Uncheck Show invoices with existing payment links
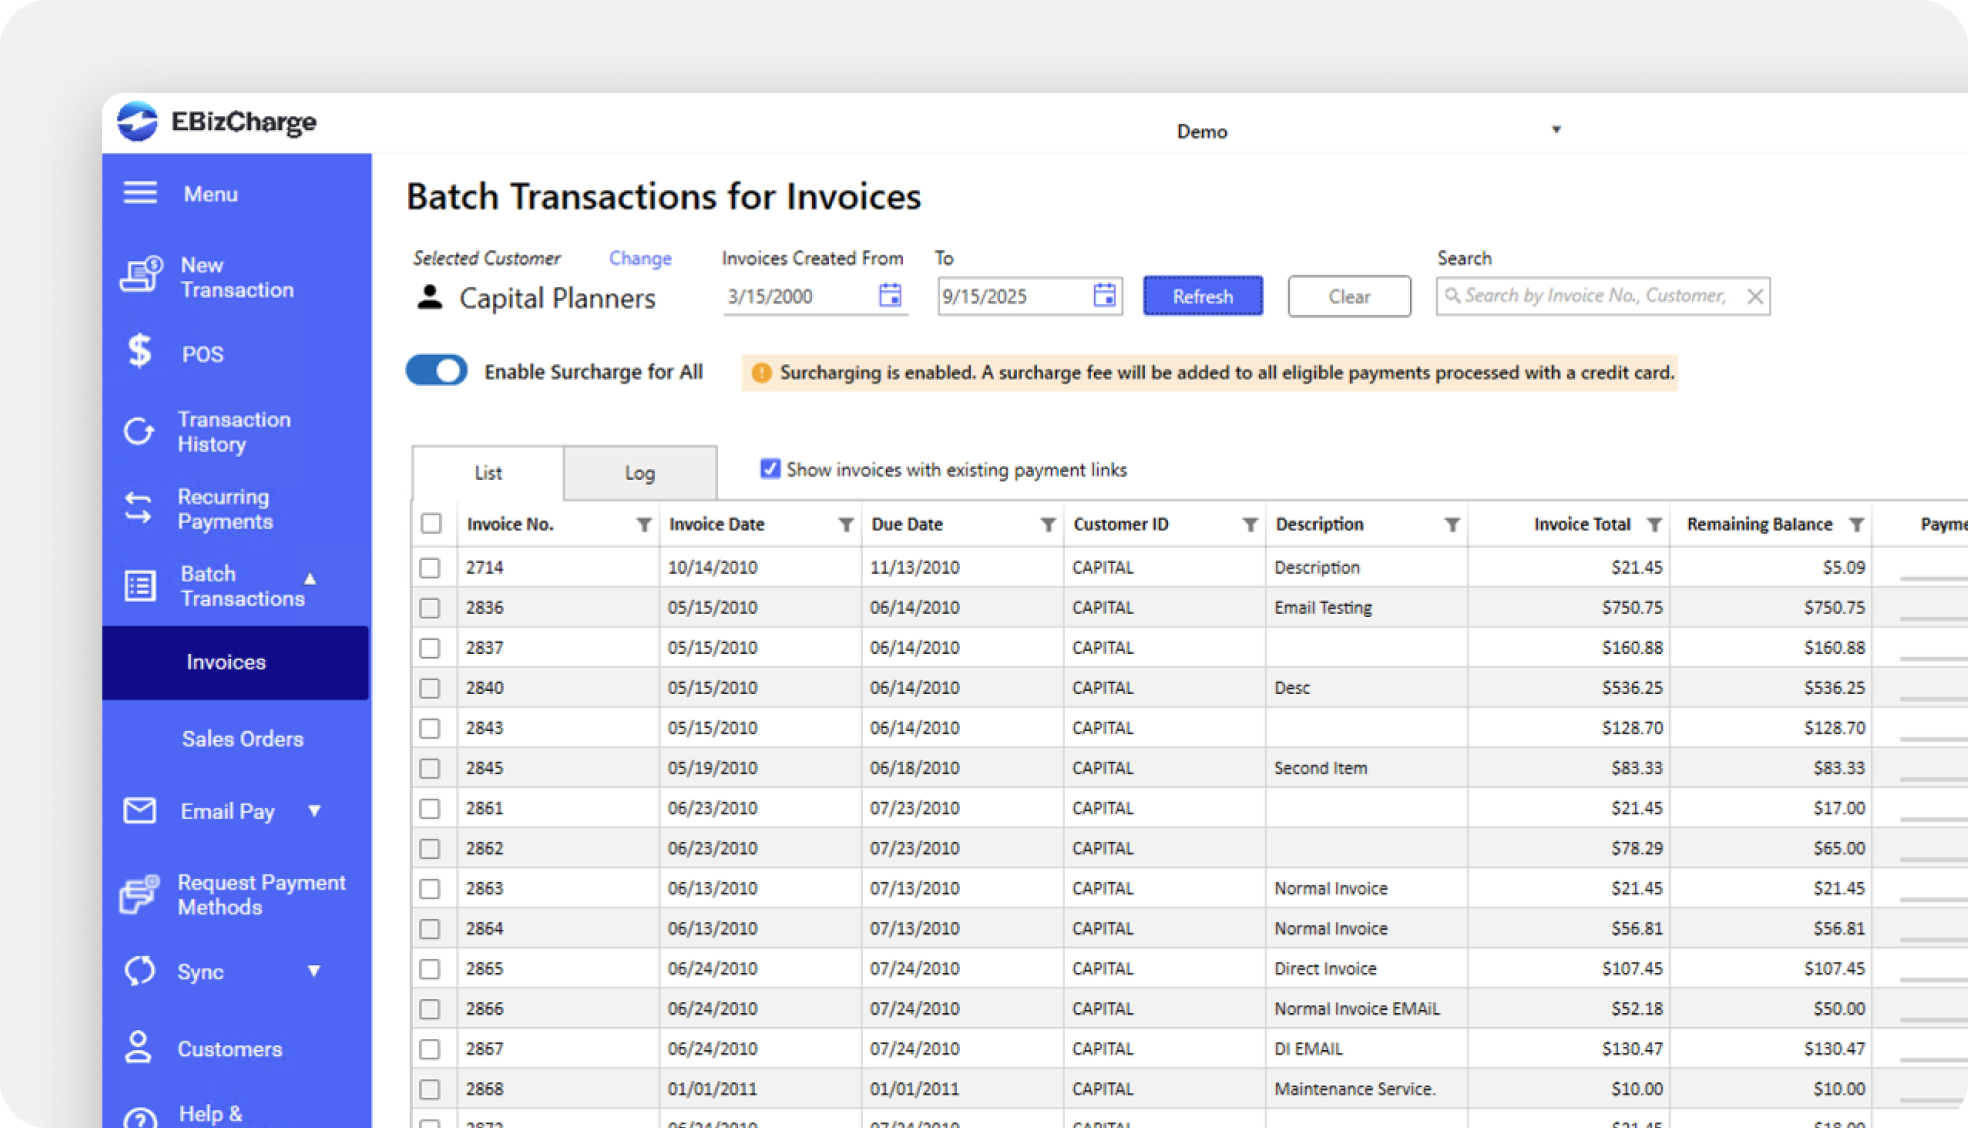Screen dimensions: 1968x1128 click(x=770, y=469)
